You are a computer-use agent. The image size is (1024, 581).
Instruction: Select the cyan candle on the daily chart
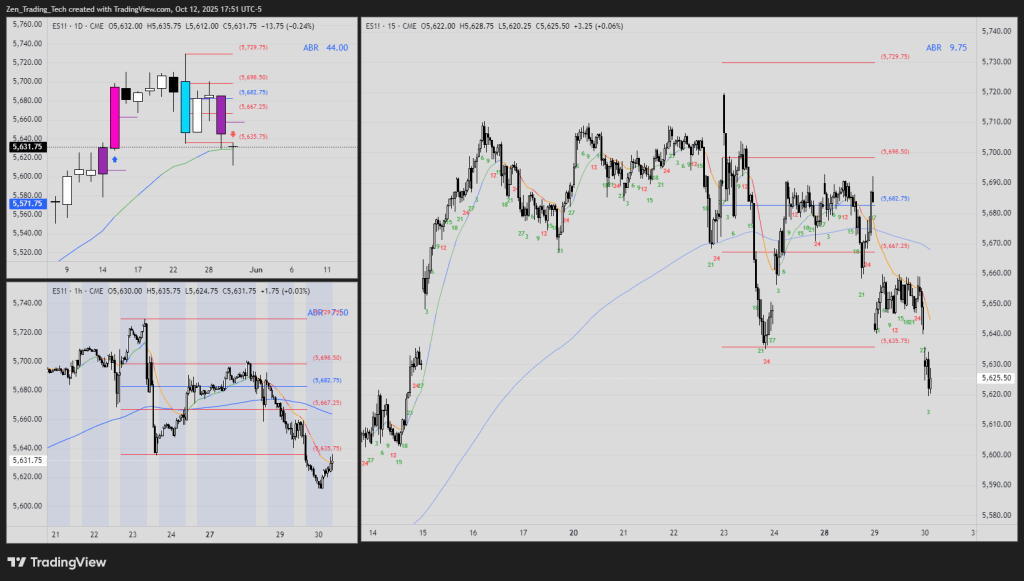tap(185, 106)
